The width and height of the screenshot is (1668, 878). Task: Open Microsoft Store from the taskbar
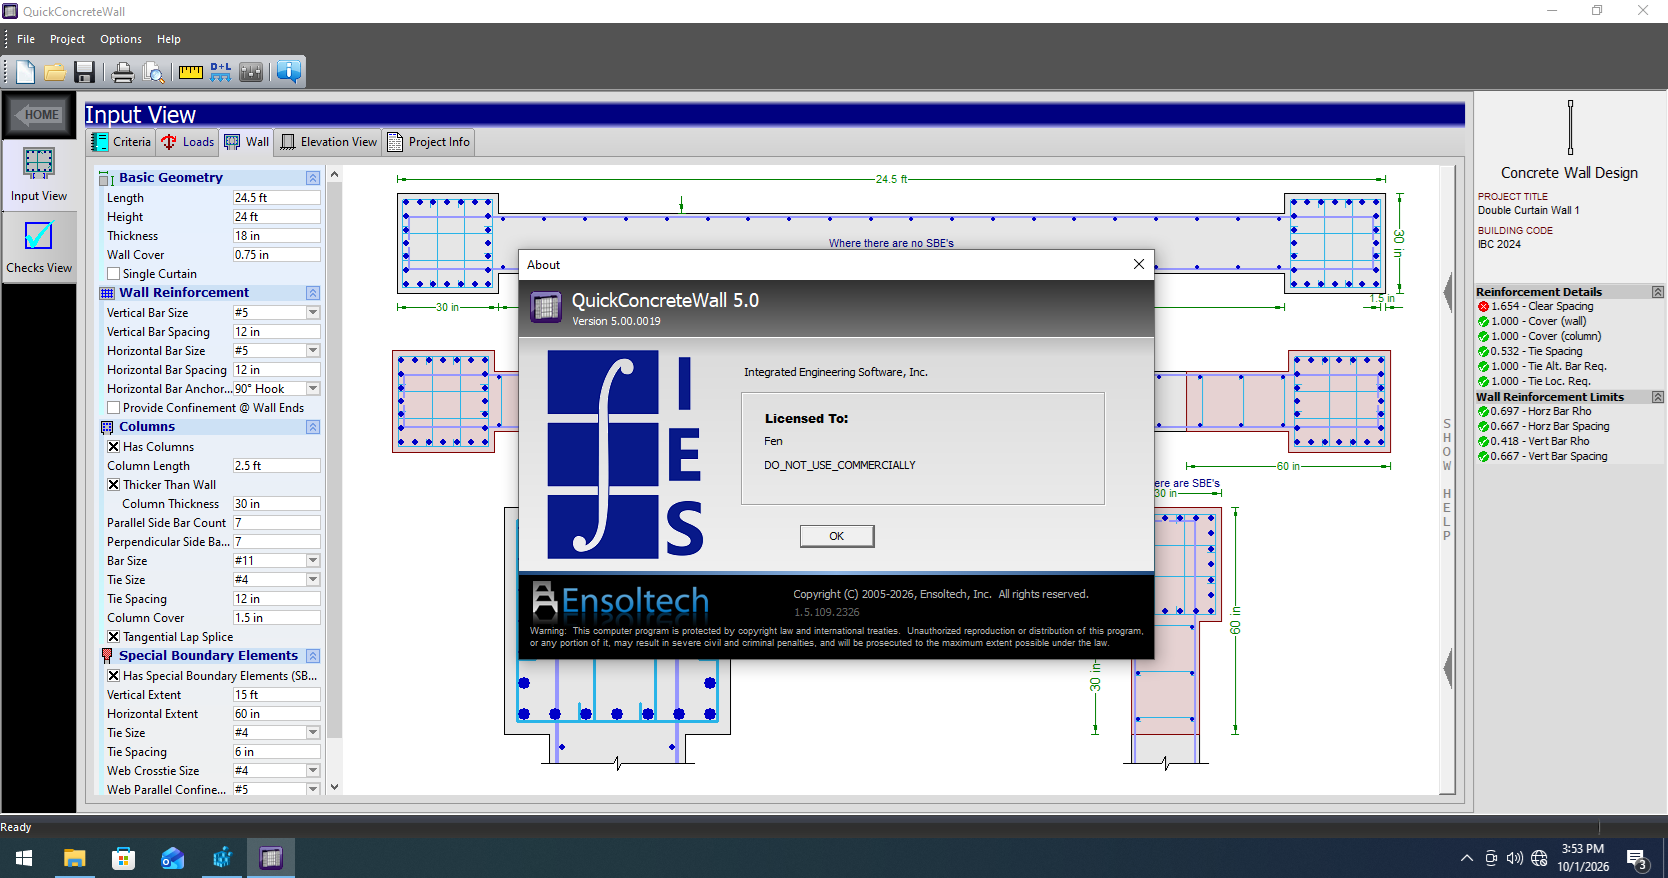(x=123, y=858)
